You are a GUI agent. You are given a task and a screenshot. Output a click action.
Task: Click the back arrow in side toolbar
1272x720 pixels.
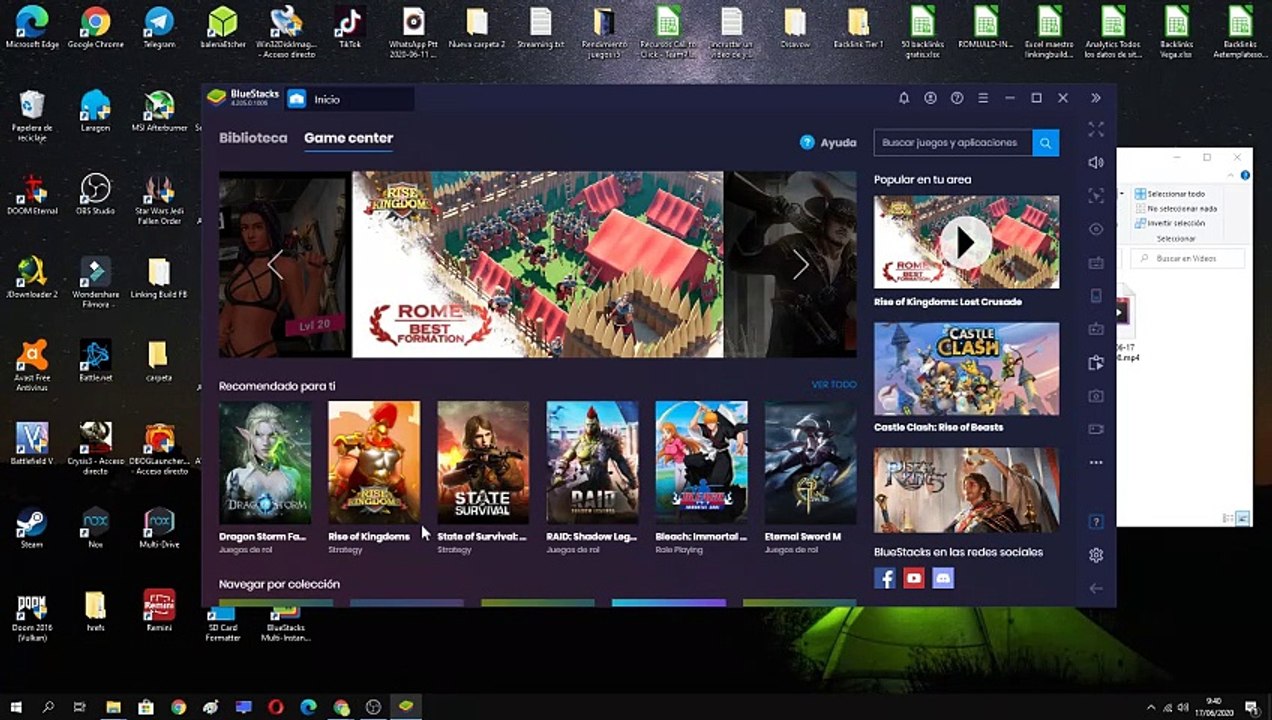click(x=1096, y=588)
